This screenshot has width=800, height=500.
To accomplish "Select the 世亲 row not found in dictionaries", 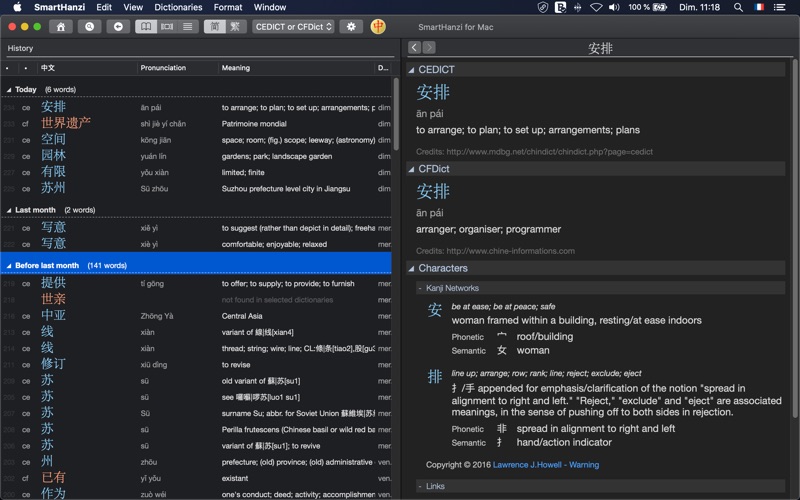I will click(x=196, y=300).
